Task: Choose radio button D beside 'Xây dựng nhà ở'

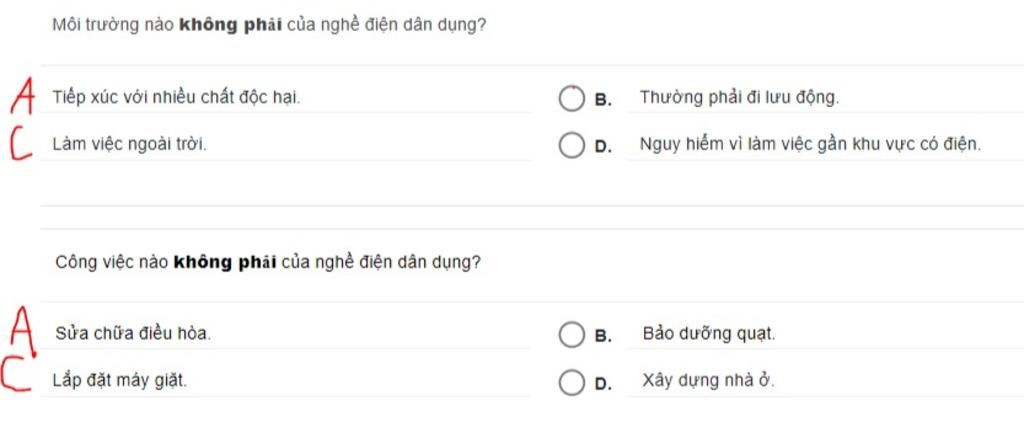Action: pyautogui.click(x=571, y=382)
